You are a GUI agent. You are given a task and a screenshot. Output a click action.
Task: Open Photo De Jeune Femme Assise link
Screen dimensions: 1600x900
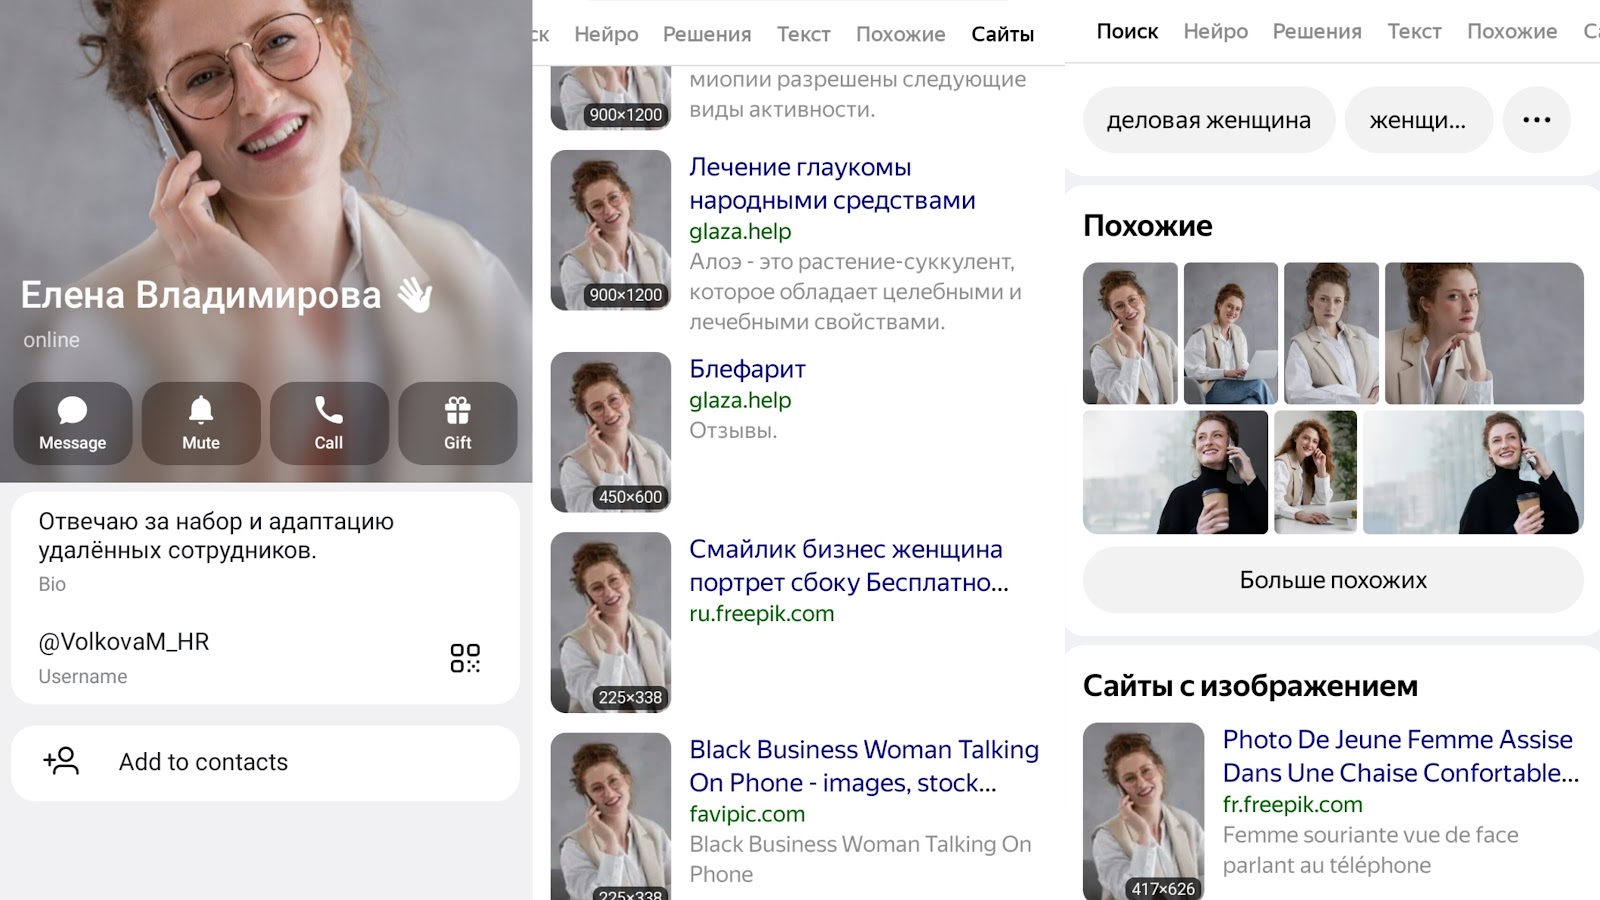1401,756
